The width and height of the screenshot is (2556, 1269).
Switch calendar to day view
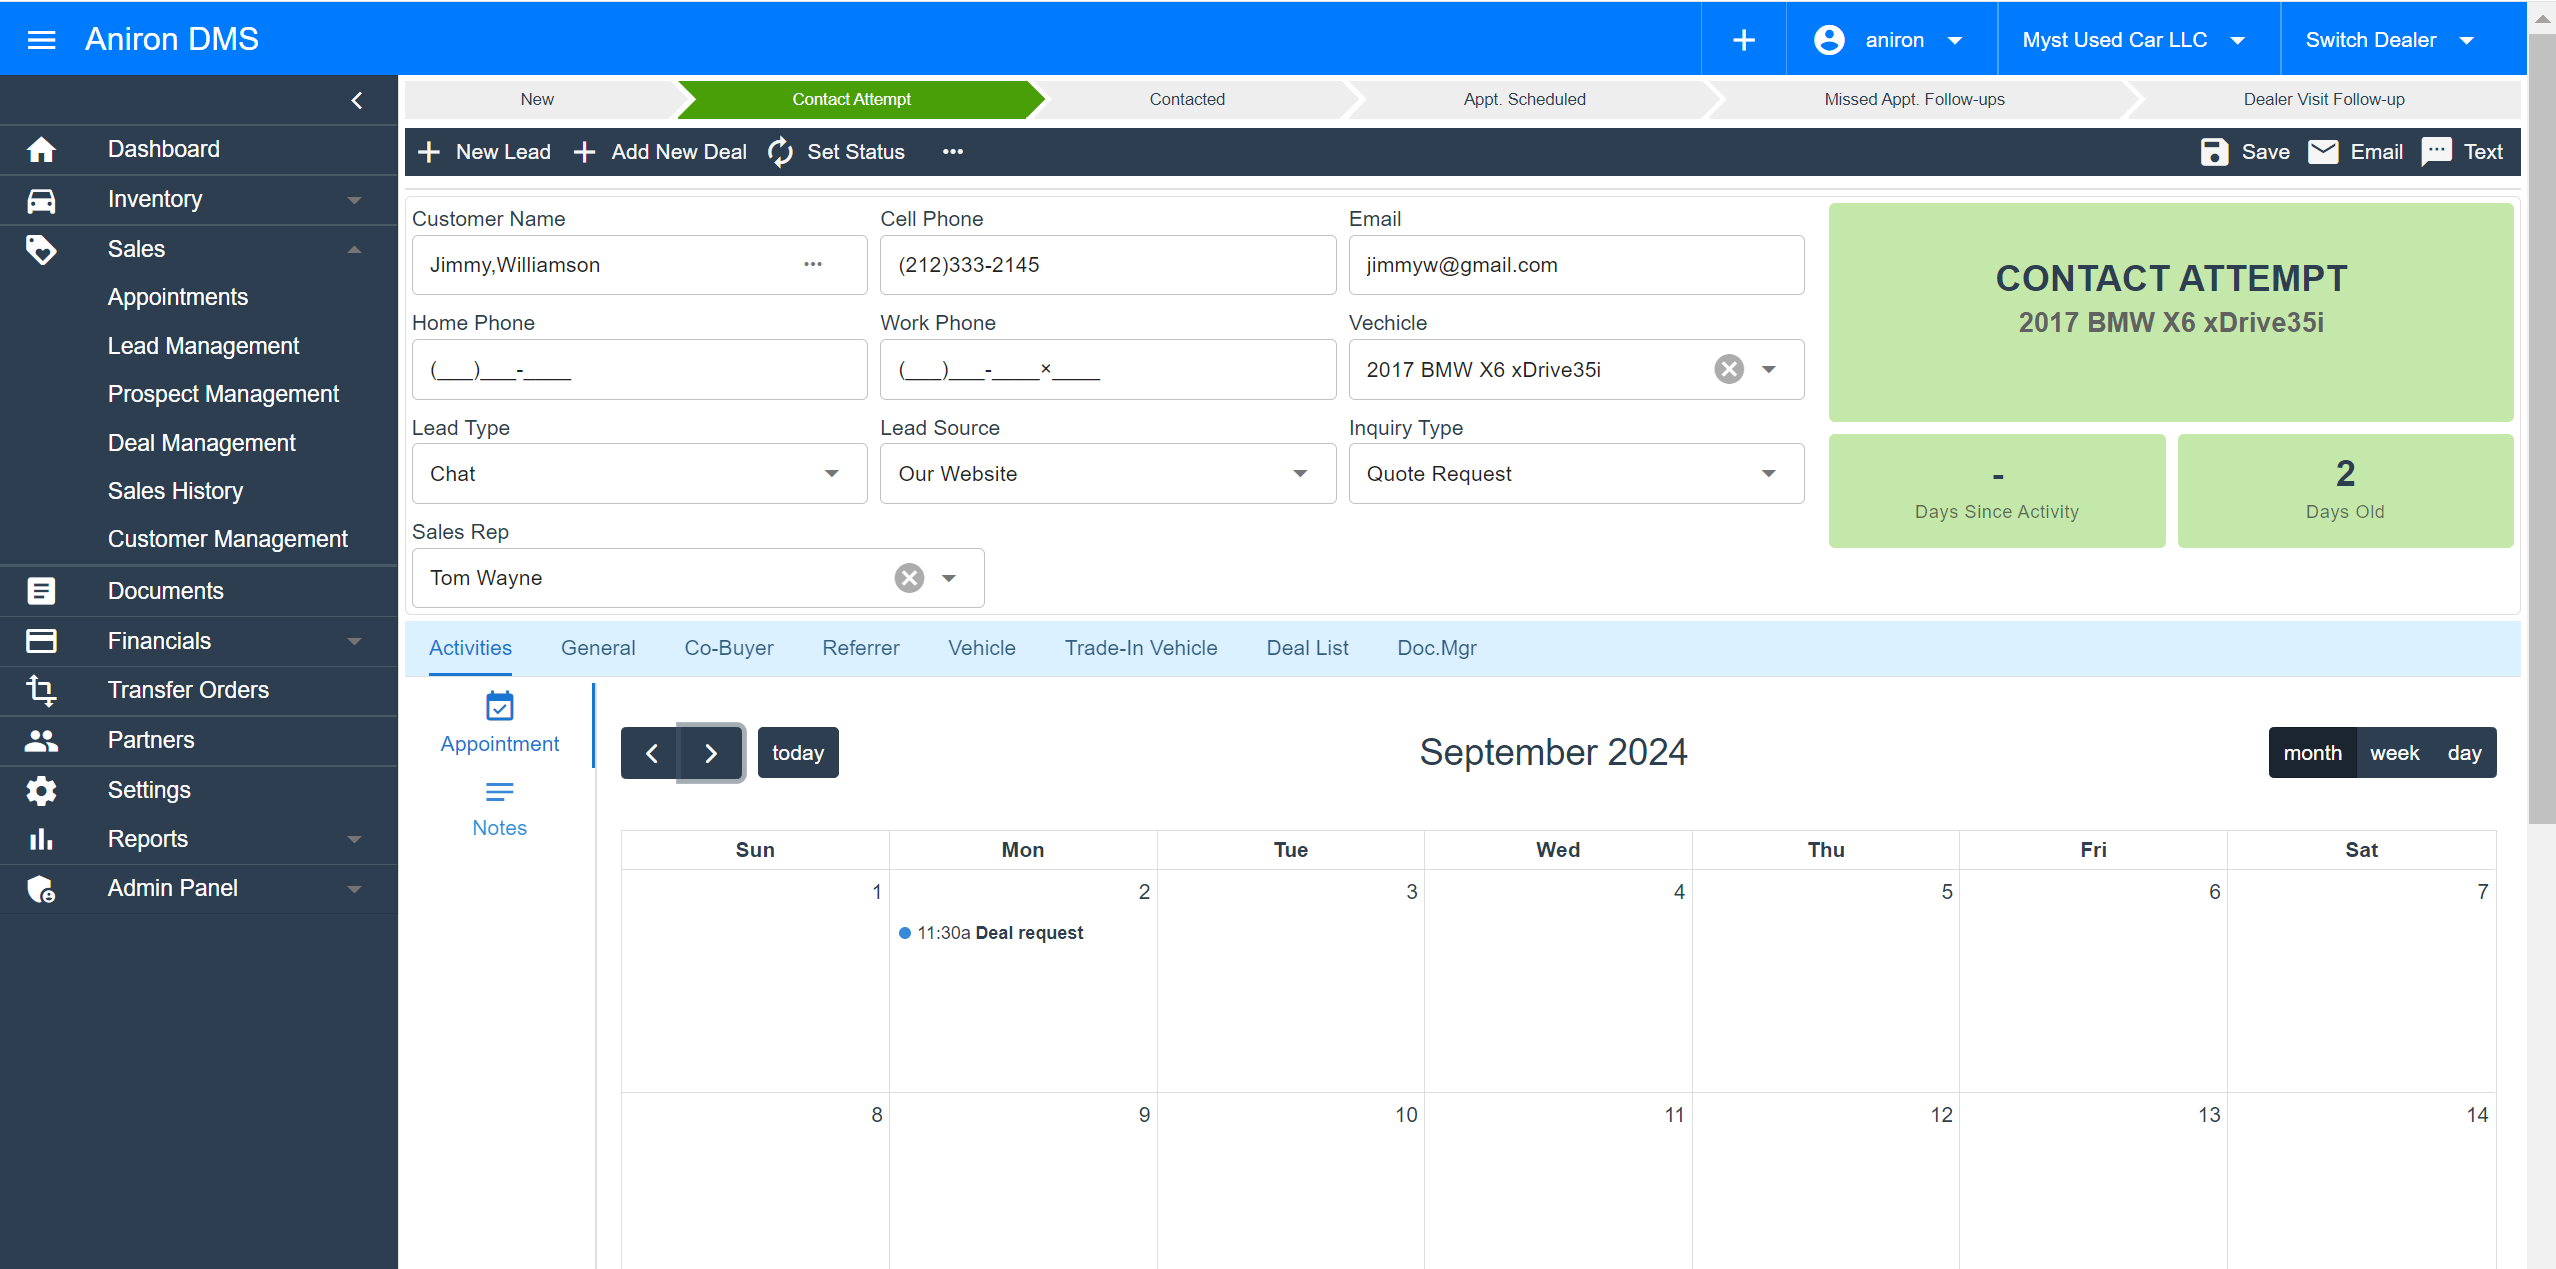click(x=2464, y=753)
